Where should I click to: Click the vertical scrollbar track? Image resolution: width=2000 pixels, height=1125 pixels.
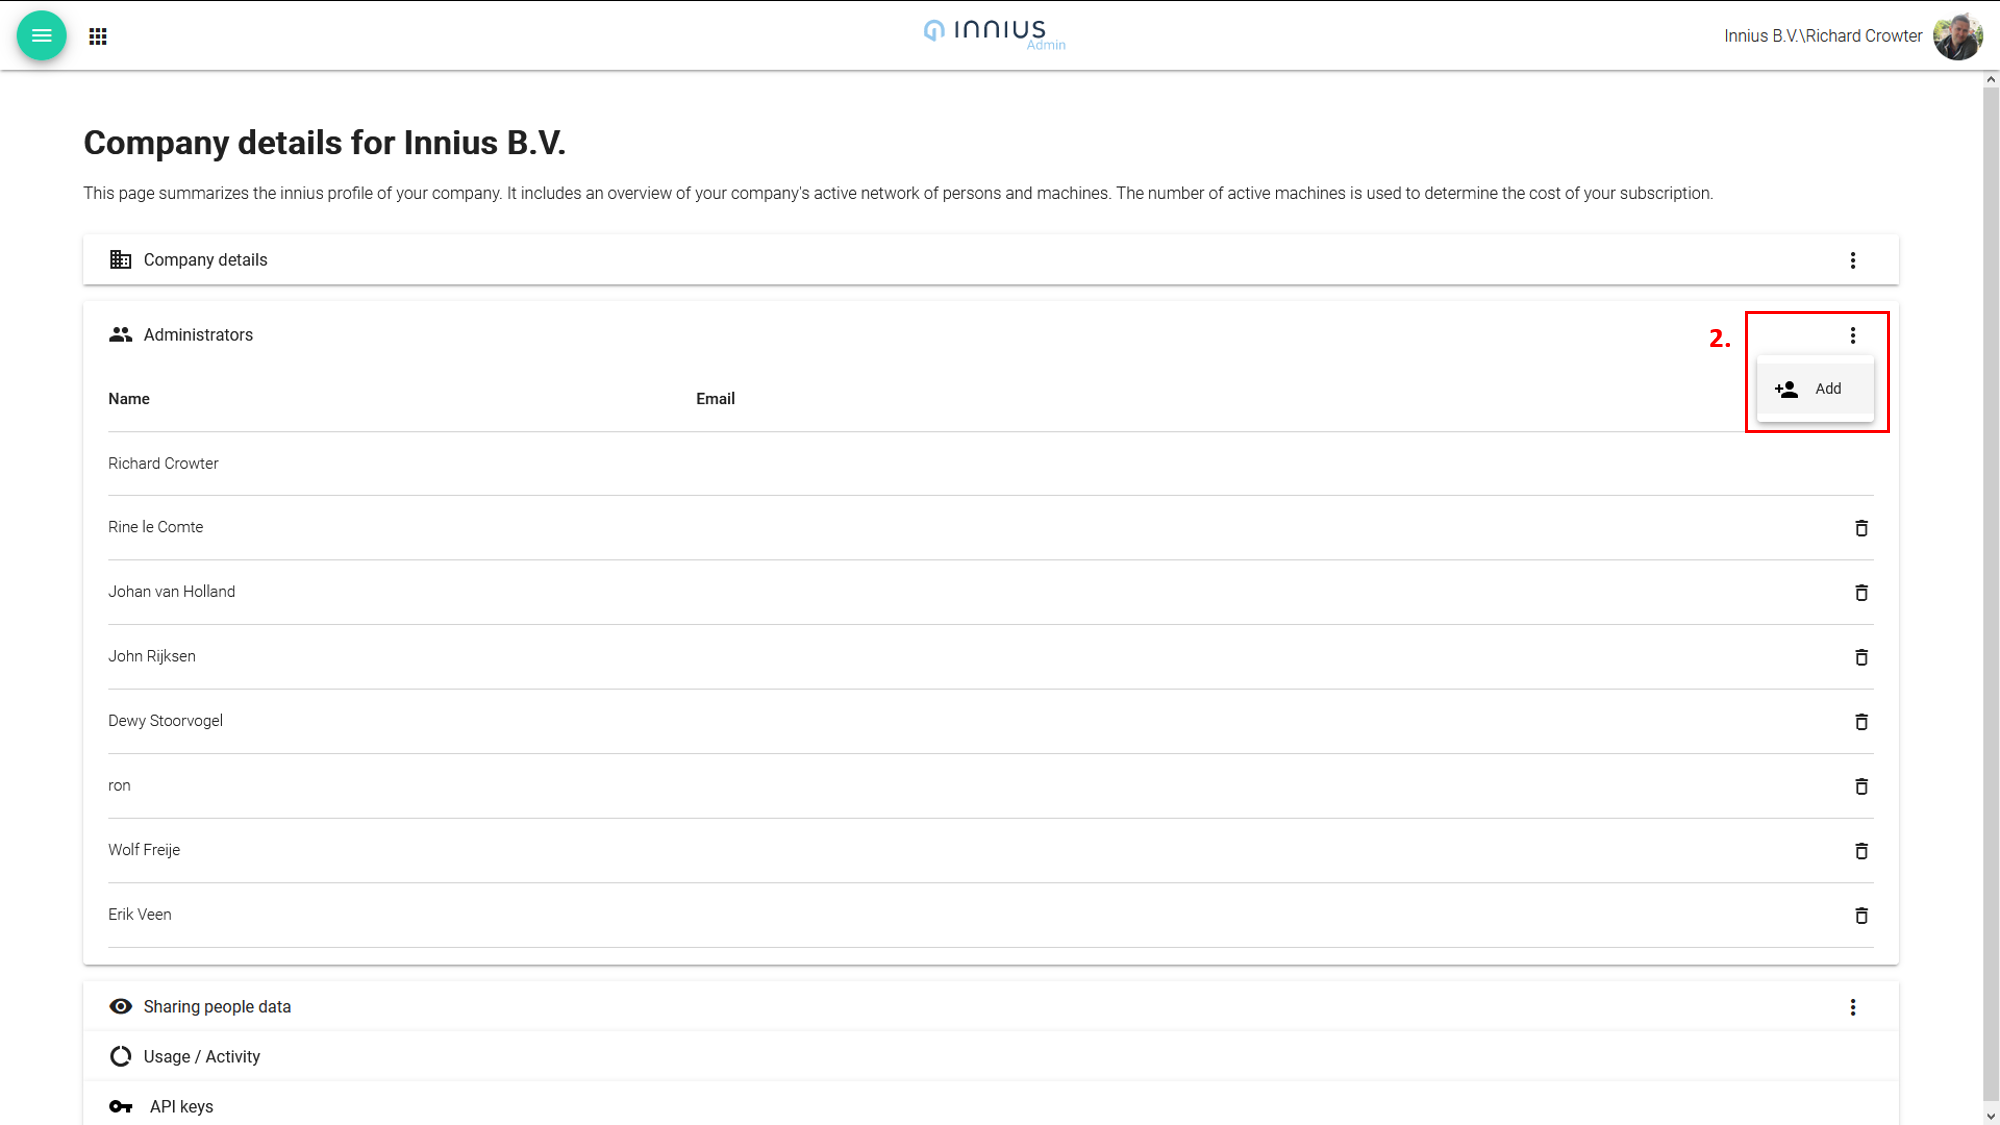pyautogui.click(x=1990, y=597)
